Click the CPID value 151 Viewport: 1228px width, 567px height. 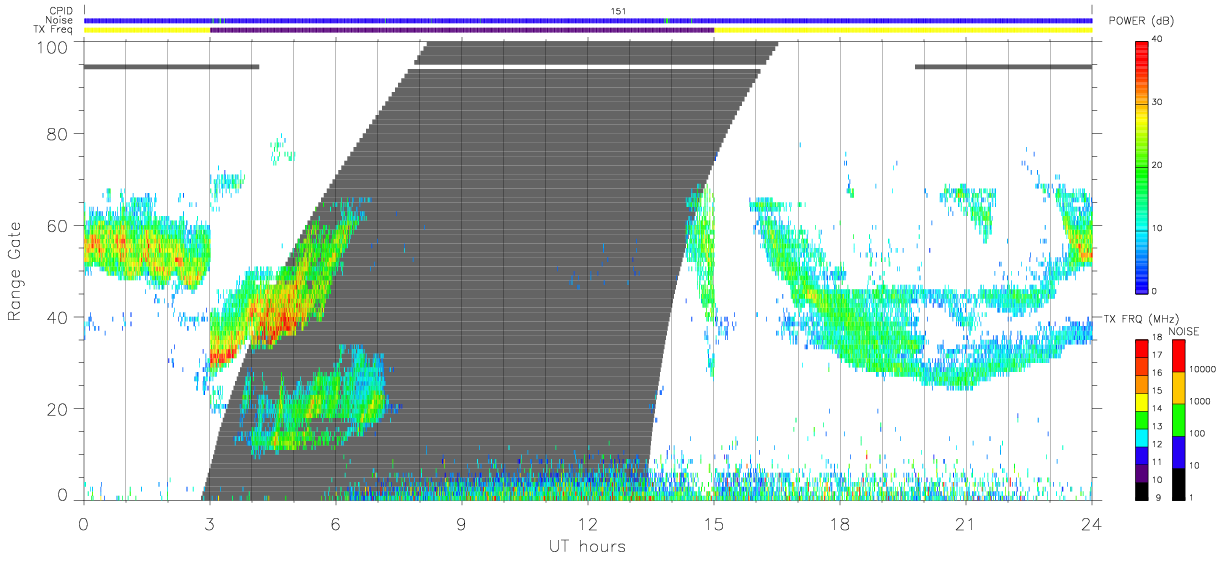(x=617, y=11)
